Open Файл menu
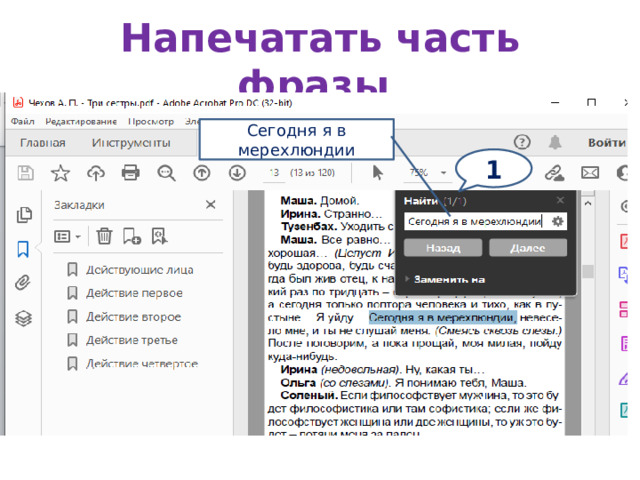Screen dimensions: 640x480 tap(22, 121)
